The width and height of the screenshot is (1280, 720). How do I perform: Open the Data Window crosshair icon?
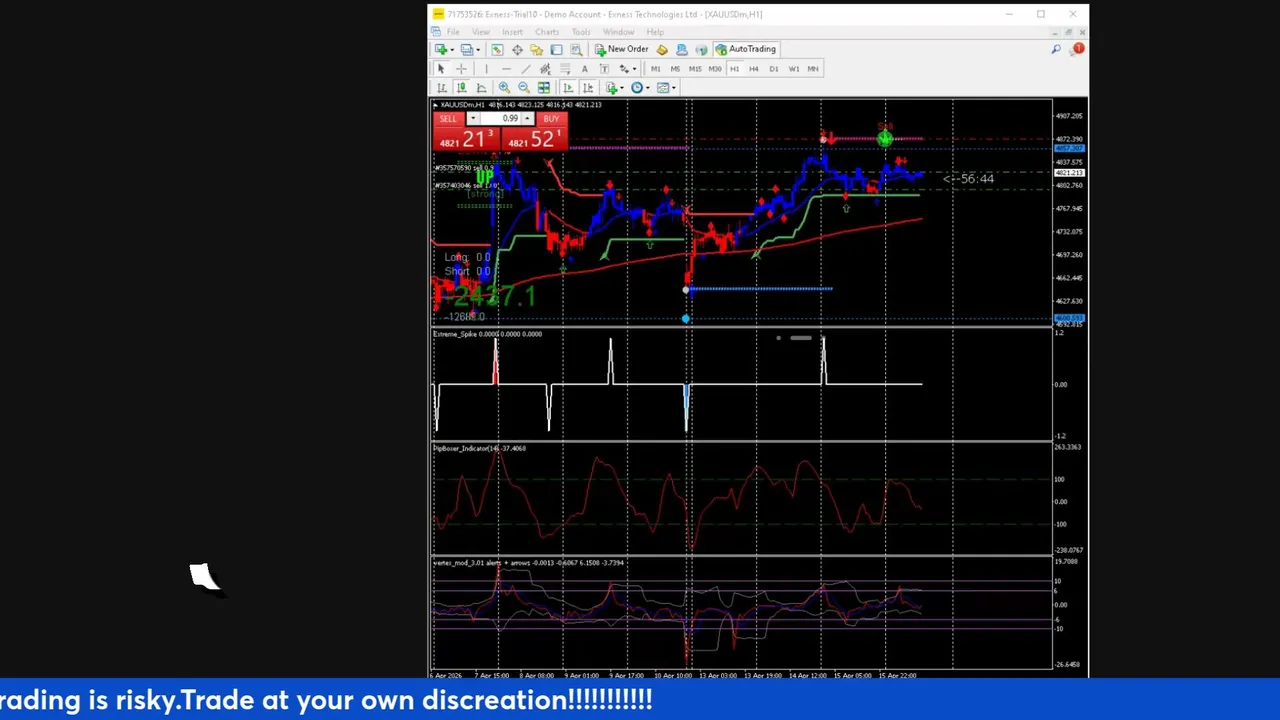click(517, 49)
